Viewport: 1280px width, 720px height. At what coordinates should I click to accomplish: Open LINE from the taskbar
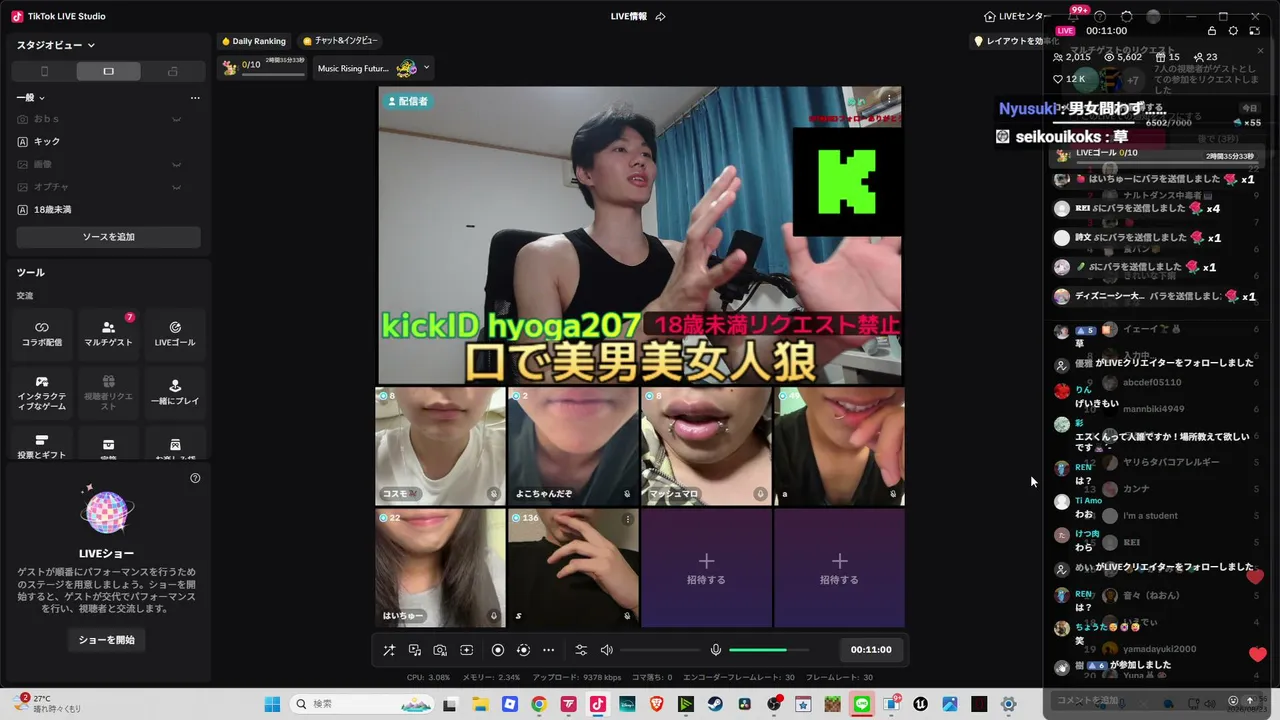click(x=862, y=704)
